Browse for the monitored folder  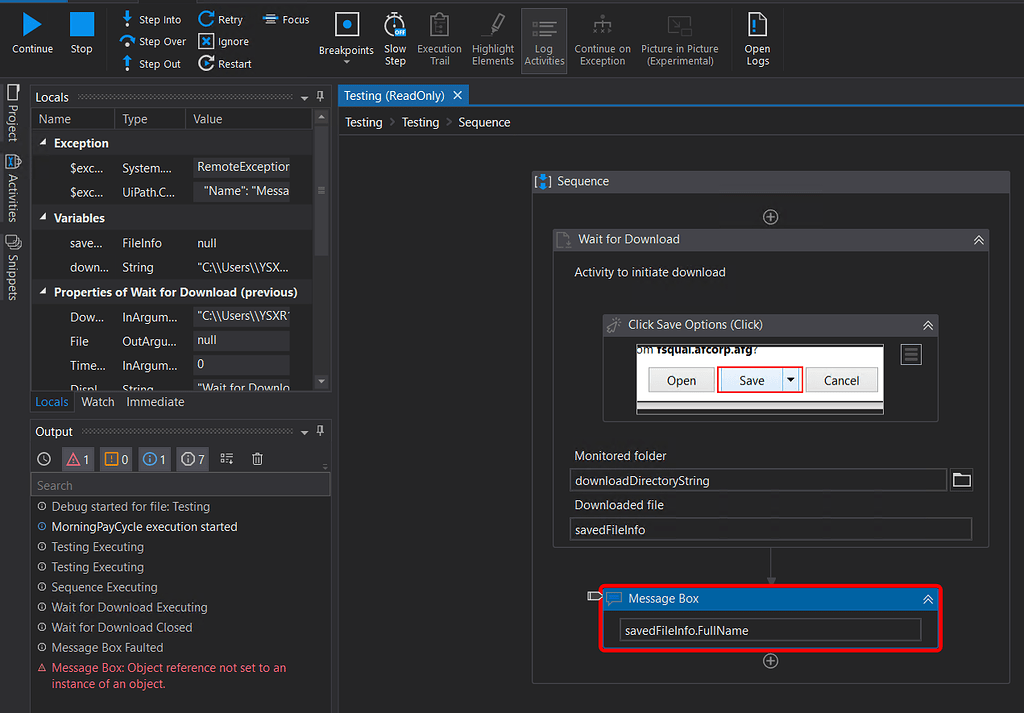click(961, 480)
